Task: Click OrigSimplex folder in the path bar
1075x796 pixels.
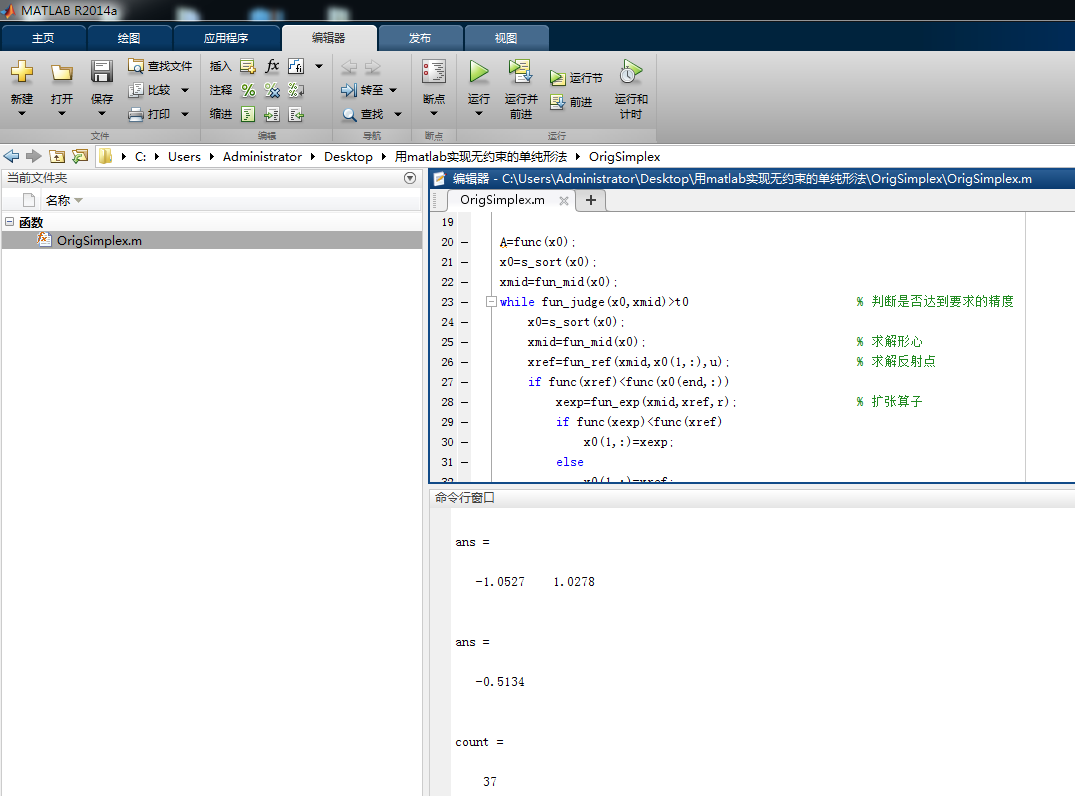Action: (x=625, y=157)
